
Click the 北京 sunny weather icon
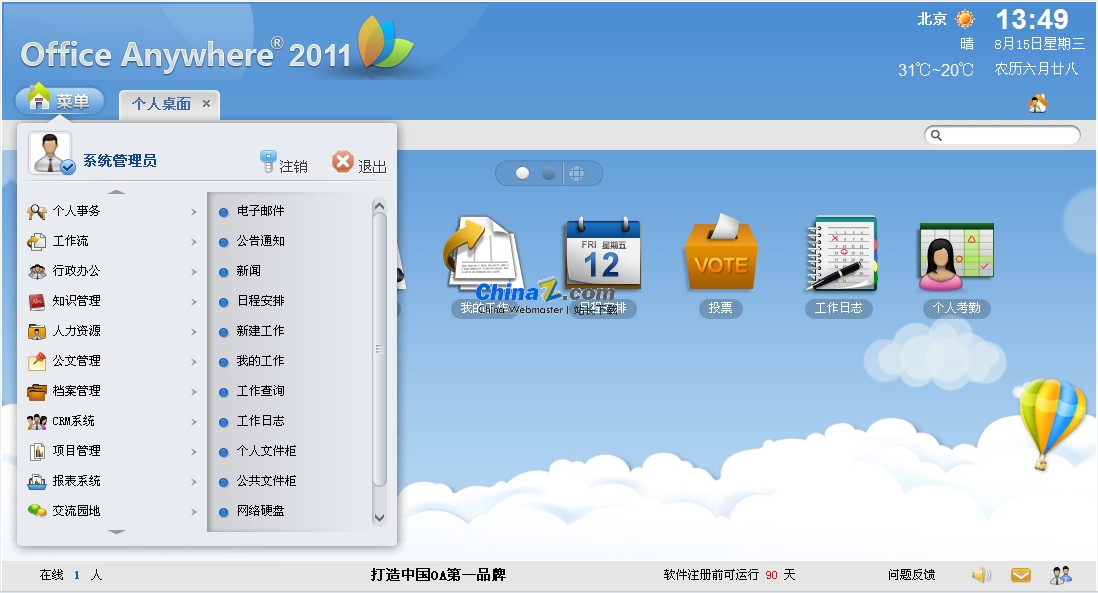(965, 19)
